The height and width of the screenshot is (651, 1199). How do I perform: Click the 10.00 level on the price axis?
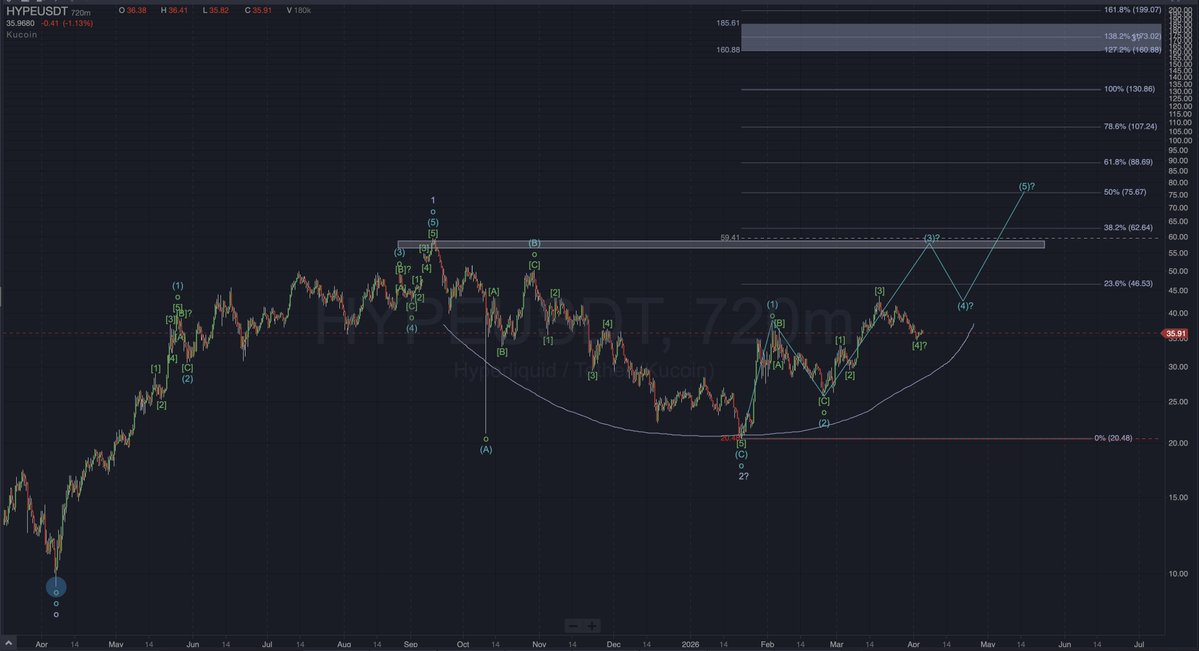(x=1178, y=574)
